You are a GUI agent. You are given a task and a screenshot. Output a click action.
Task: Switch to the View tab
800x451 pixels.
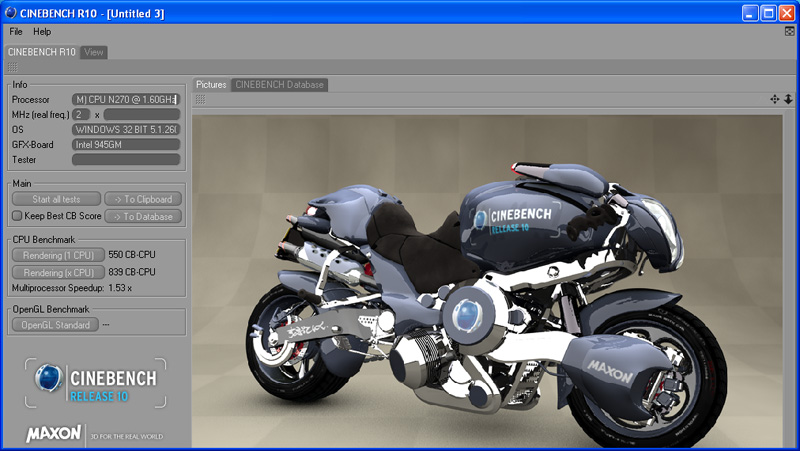[x=94, y=52]
